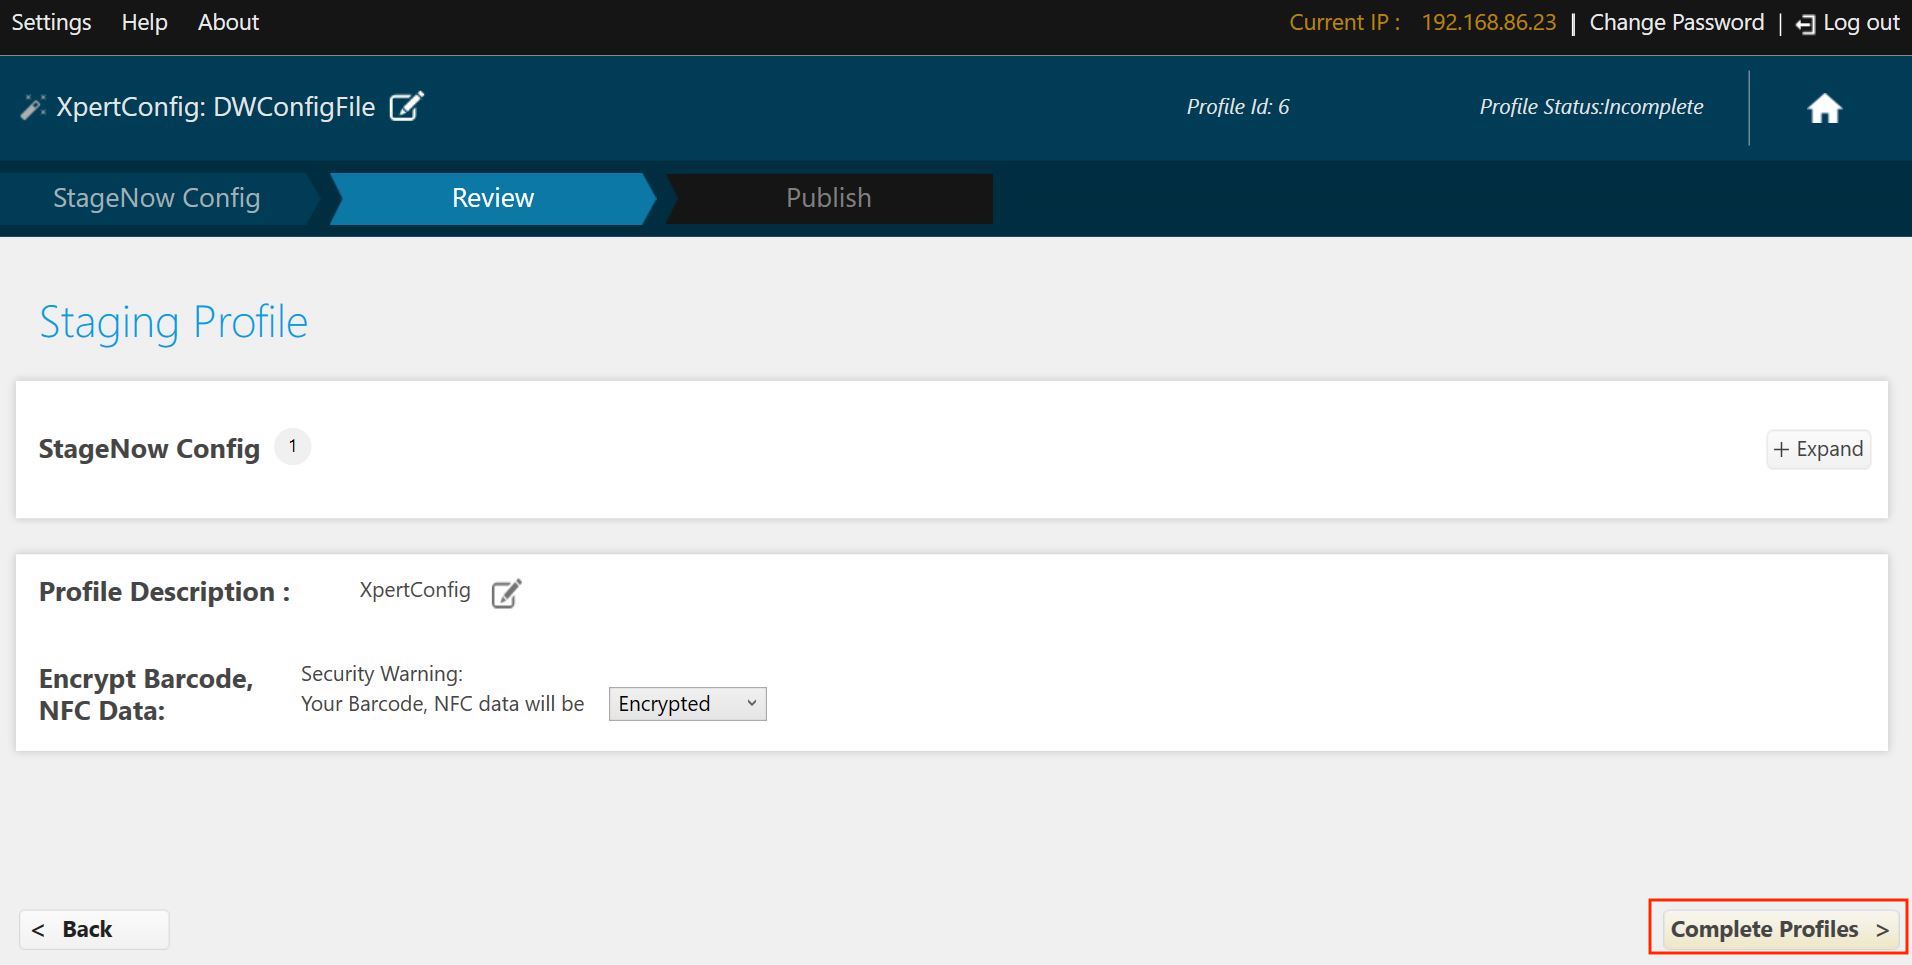
Task: Click the Log out icon
Action: pyautogui.click(x=1805, y=24)
